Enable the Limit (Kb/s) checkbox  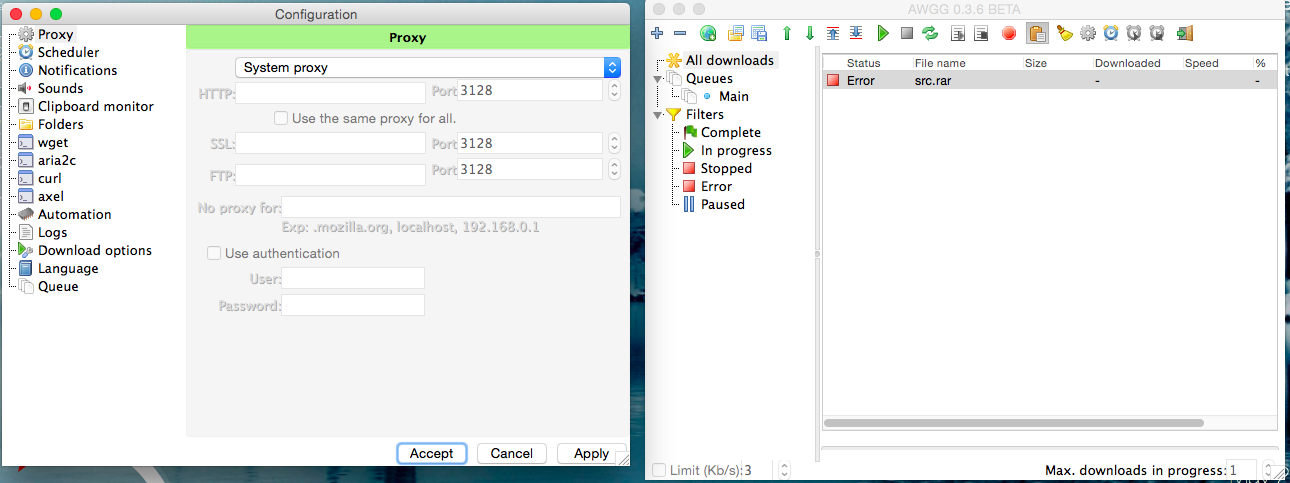click(659, 470)
